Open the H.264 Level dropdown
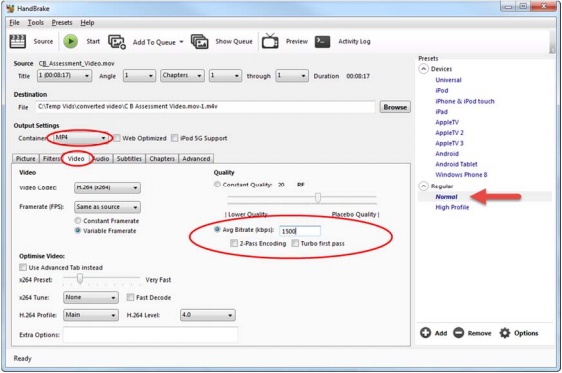562x373 pixels. click(208, 315)
